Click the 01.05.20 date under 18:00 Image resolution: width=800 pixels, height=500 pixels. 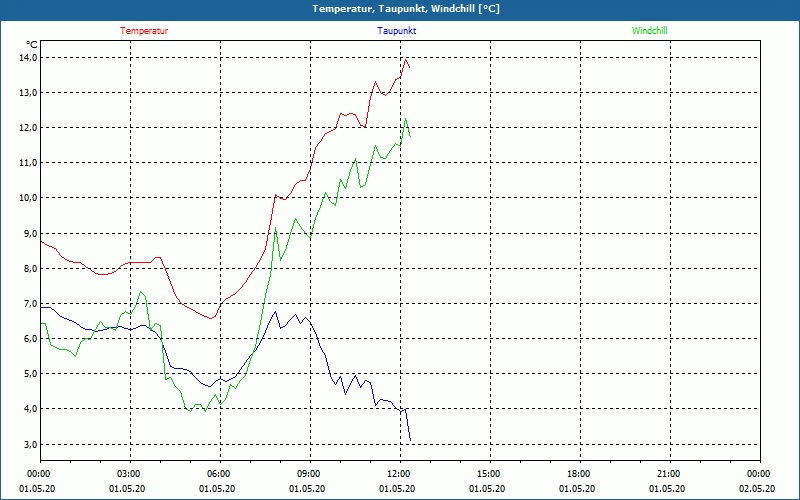[x=577, y=489]
